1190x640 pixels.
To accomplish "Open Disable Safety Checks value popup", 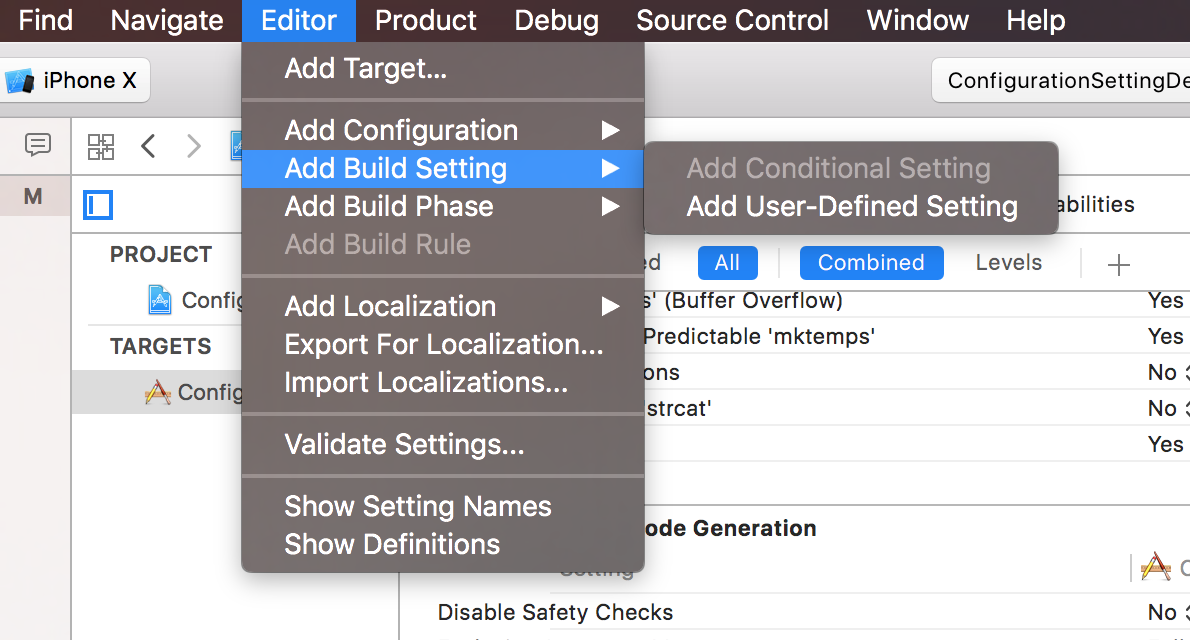I will [1167, 613].
